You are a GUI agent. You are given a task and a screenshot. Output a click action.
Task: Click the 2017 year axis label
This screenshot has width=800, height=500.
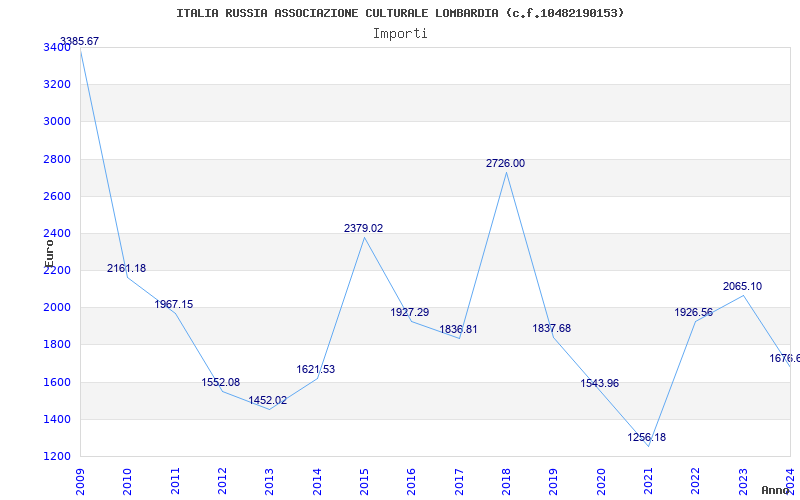click(459, 482)
